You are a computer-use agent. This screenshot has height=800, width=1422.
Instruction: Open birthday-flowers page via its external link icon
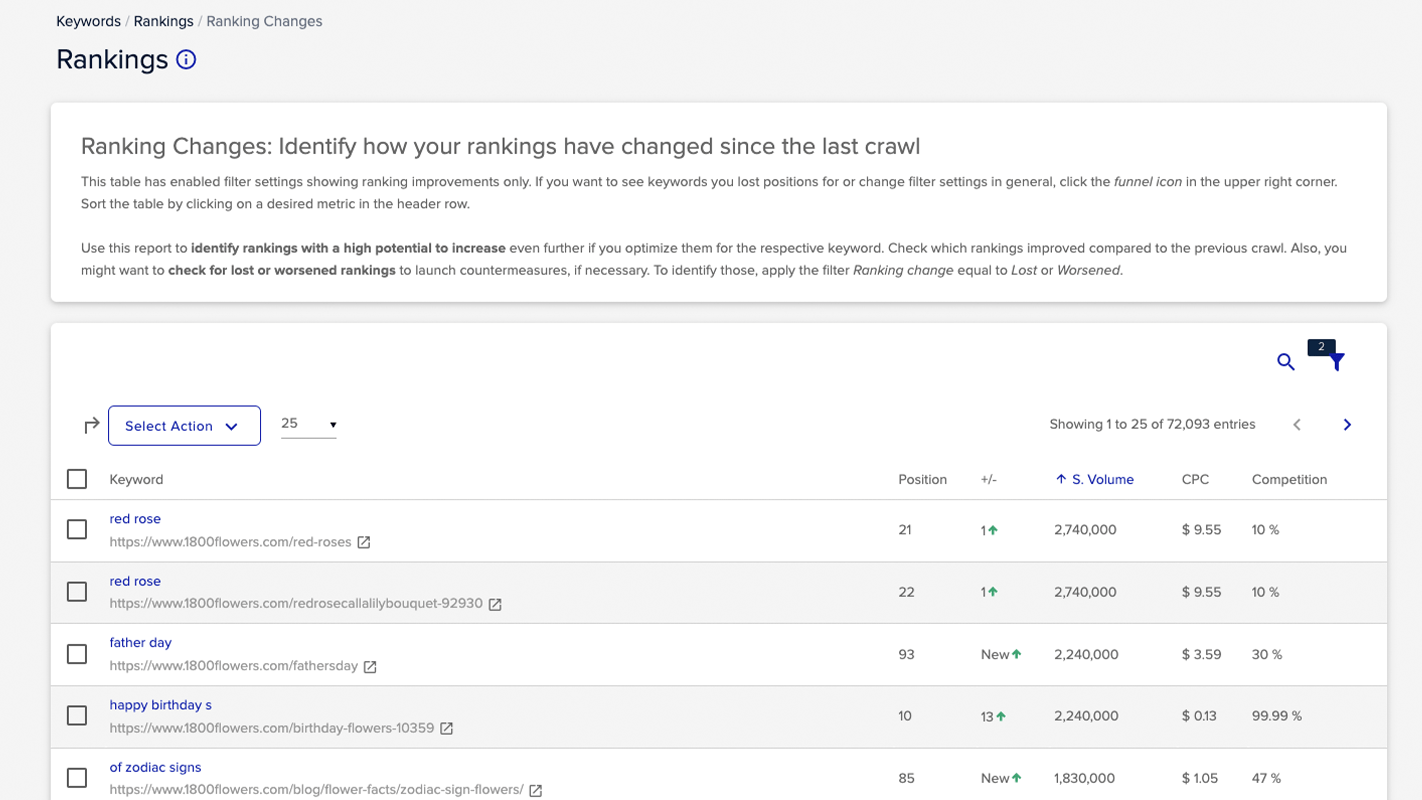coord(447,728)
